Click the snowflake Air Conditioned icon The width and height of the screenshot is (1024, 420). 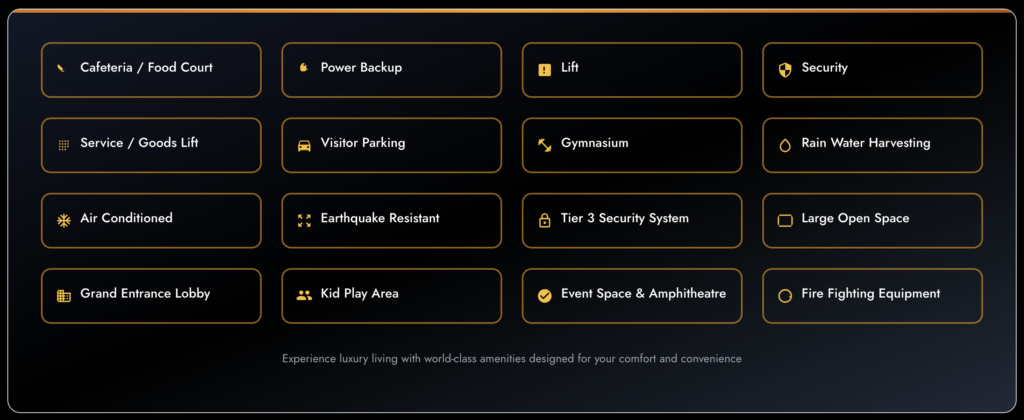pos(63,220)
